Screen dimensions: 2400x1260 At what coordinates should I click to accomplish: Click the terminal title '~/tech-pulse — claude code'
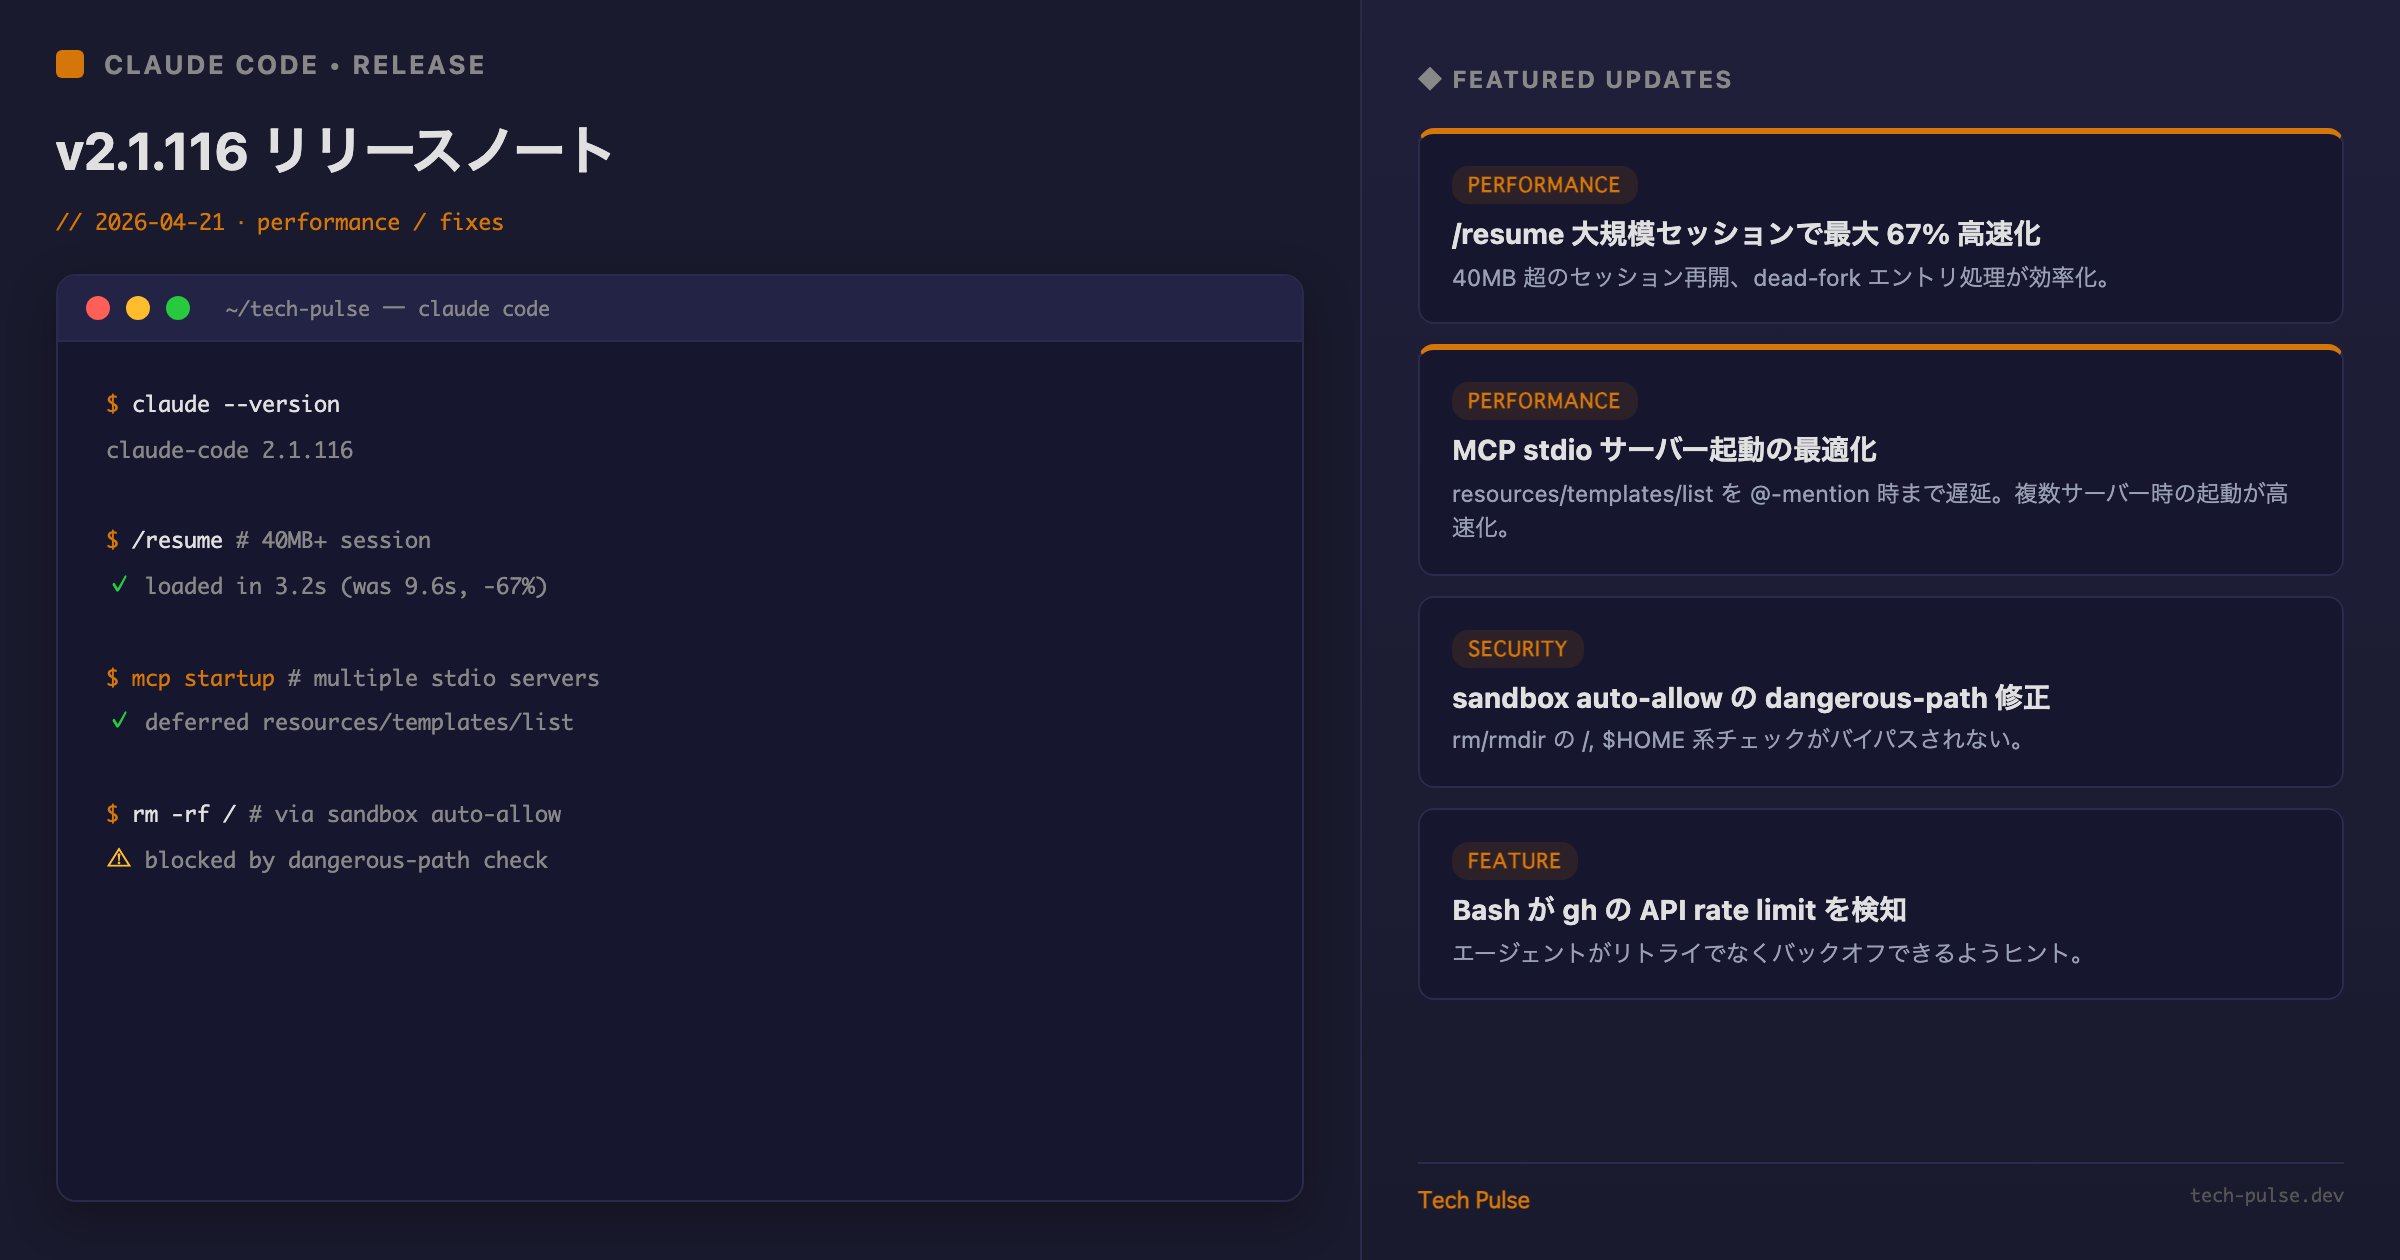coord(388,309)
